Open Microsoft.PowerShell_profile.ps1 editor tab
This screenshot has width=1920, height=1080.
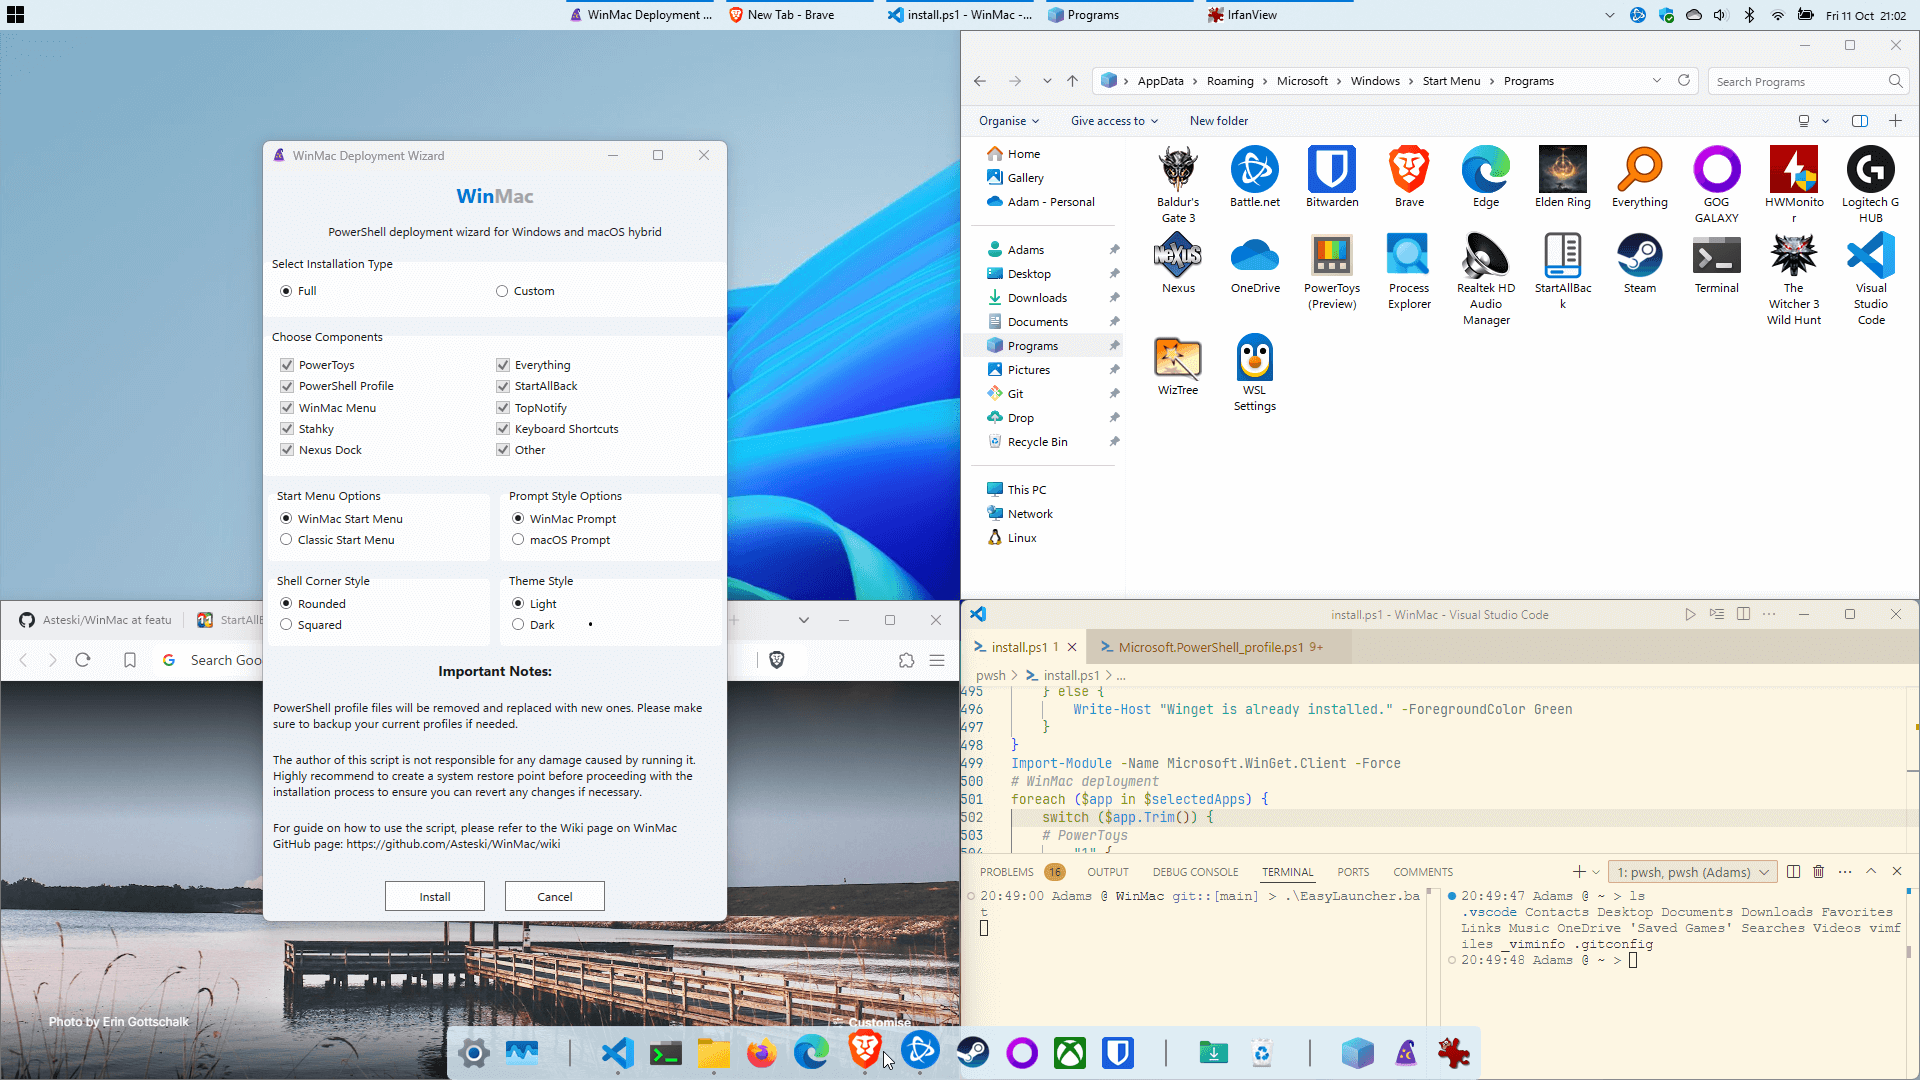[x=1210, y=647]
